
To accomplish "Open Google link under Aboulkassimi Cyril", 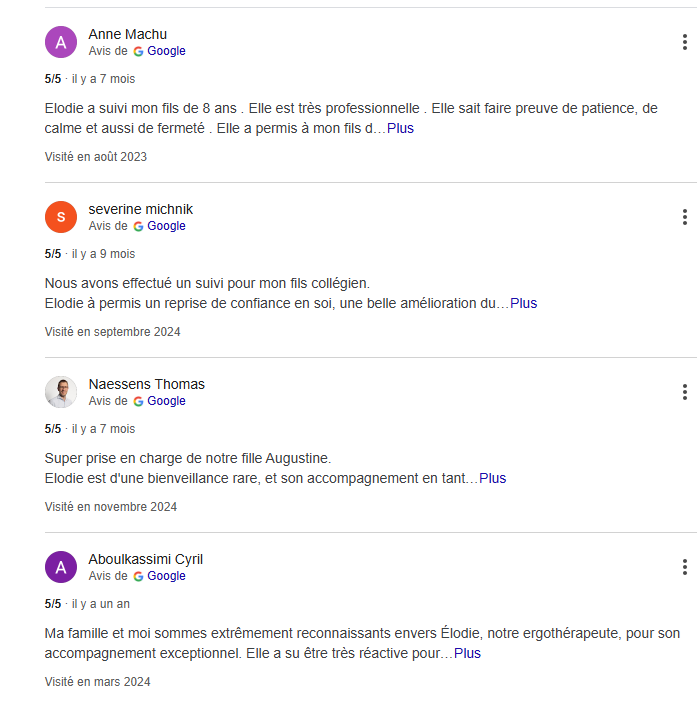I will pos(166,576).
